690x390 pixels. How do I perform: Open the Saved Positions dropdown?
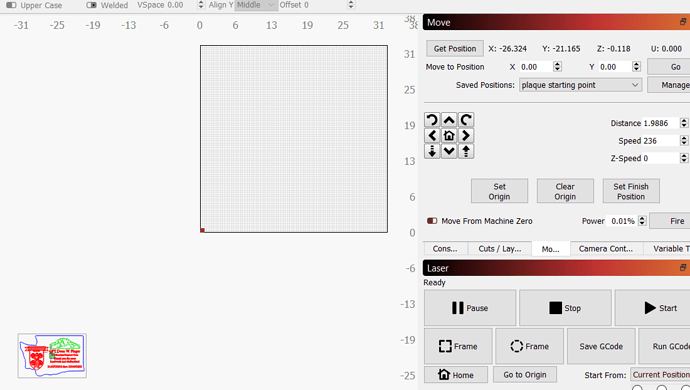(580, 85)
